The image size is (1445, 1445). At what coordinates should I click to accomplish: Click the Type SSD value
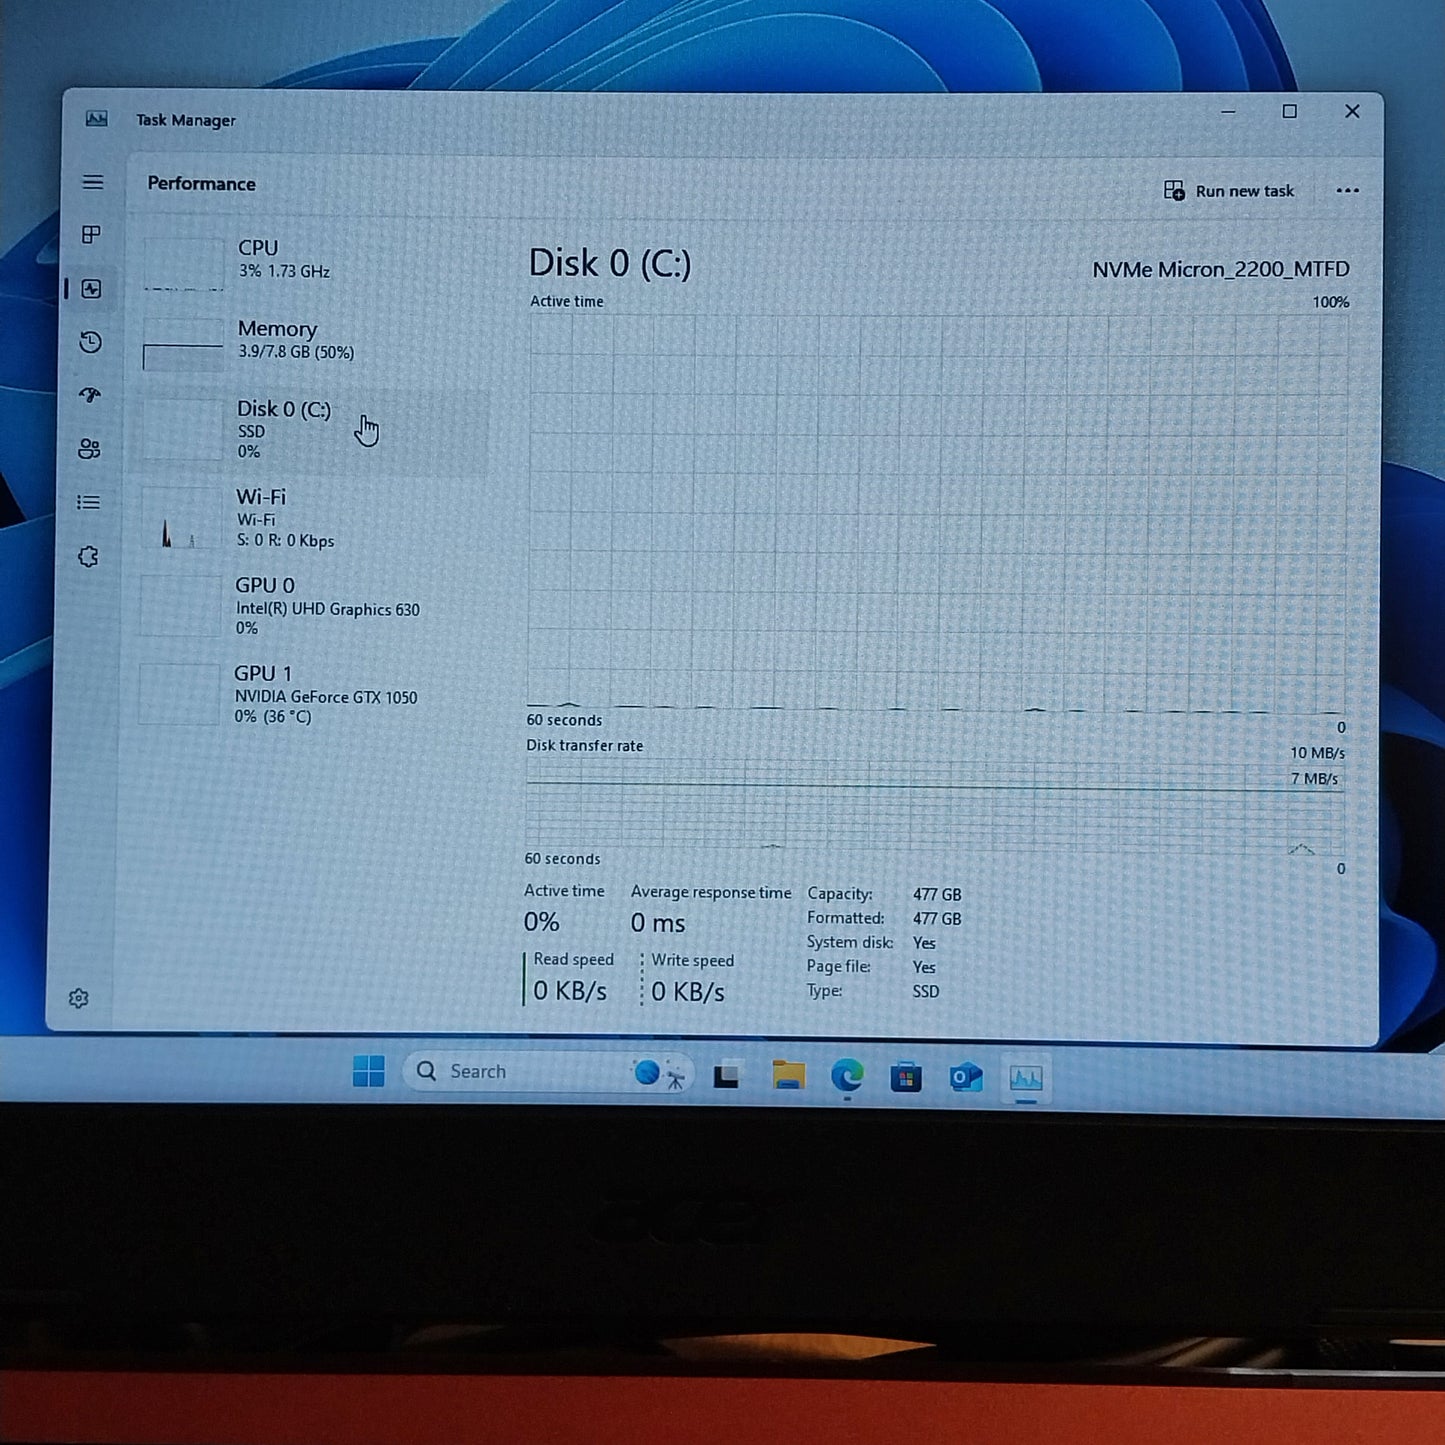(926, 991)
